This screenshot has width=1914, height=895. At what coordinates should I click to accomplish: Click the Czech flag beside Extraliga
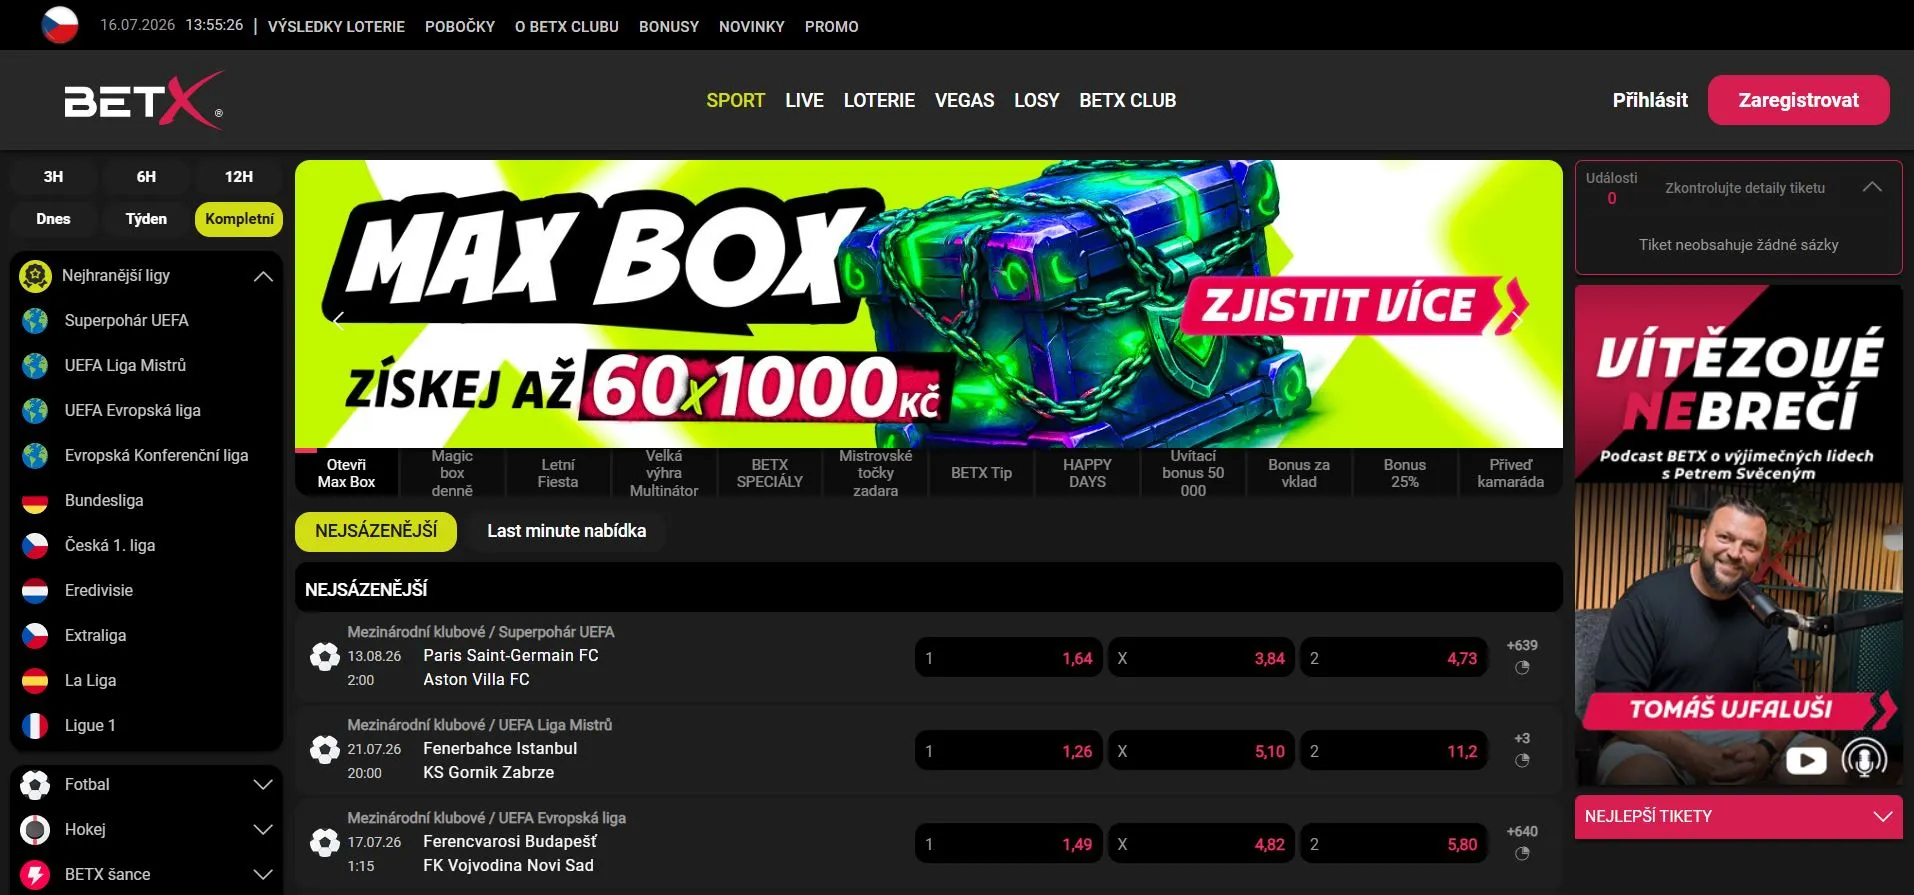[35, 636]
